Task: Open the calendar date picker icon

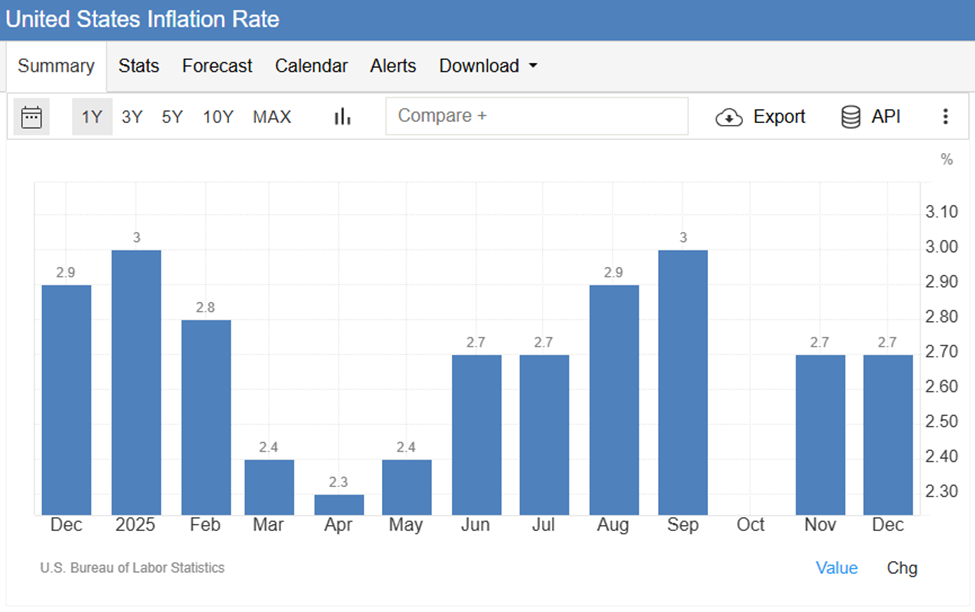Action: (31, 117)
